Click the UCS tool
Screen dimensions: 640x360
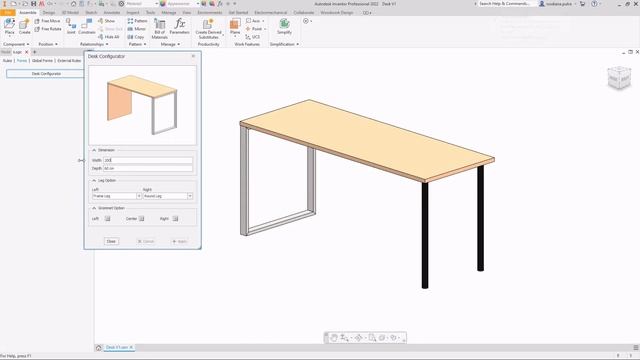pyautogui.click(x=253, y=37)
